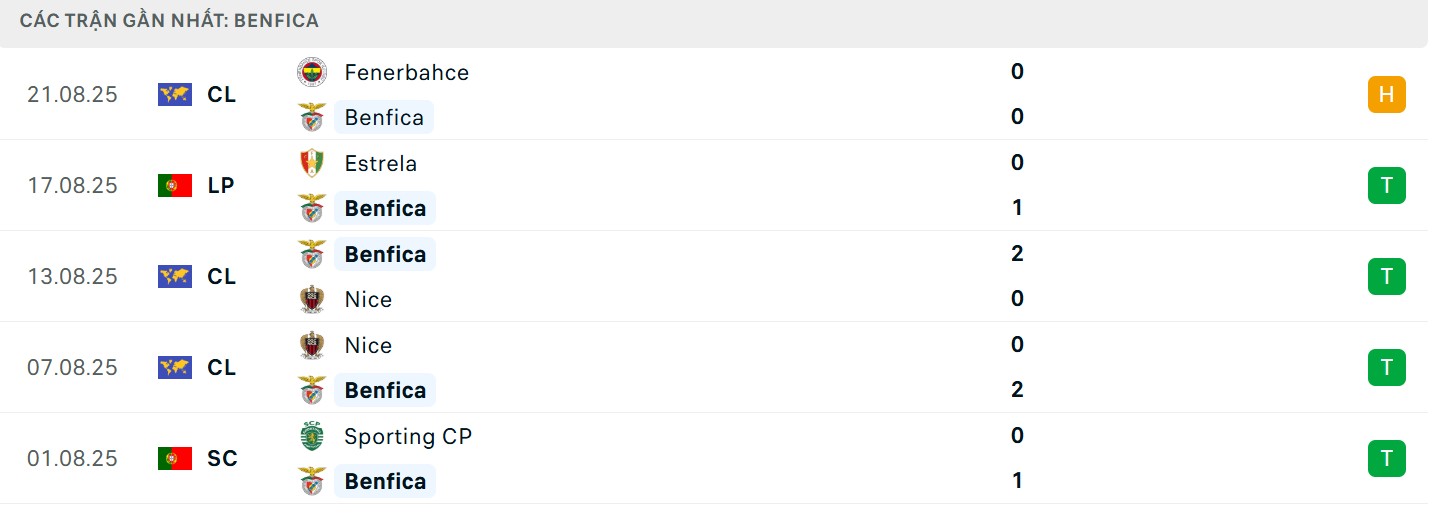This screenshot has height=526, width=1450.
Task: Click the Sporting CP club crest icon
Action: (x=312, y=436)
